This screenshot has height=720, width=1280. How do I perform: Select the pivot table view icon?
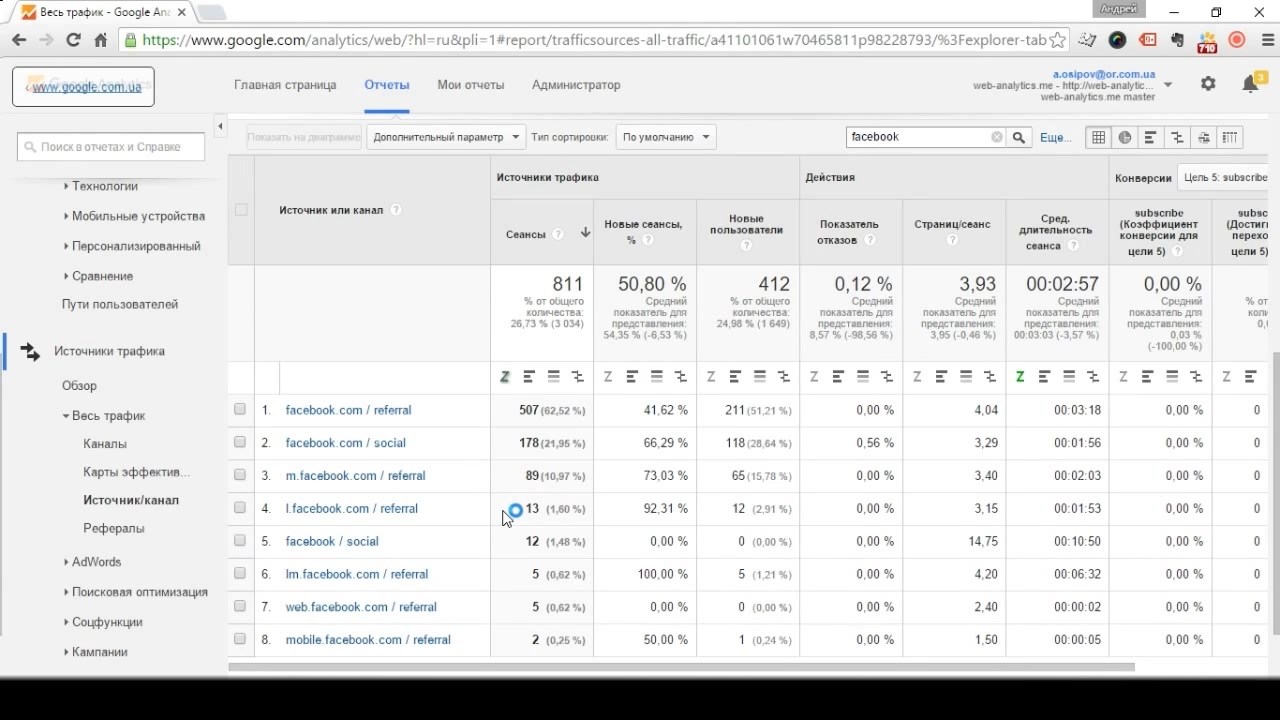point(1229,138)
